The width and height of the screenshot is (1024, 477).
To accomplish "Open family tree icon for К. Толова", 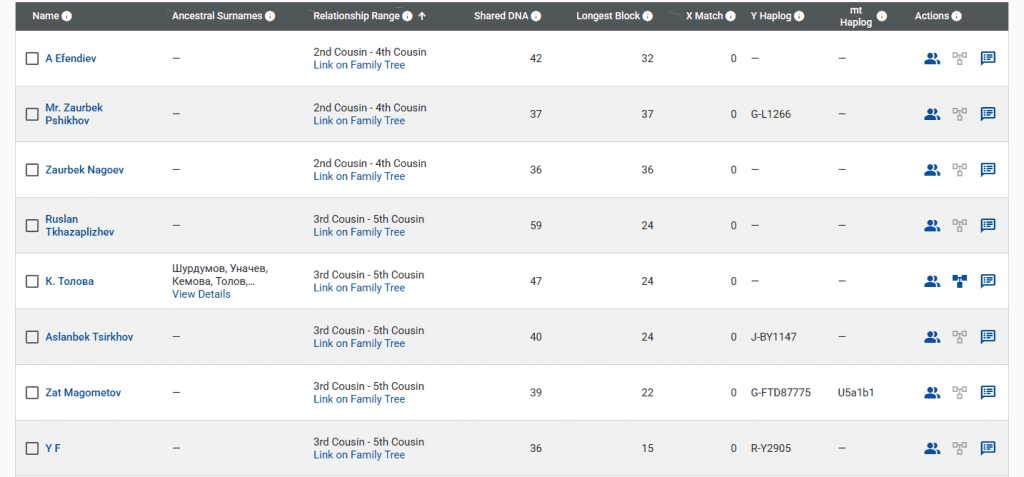I will [960, 281].
